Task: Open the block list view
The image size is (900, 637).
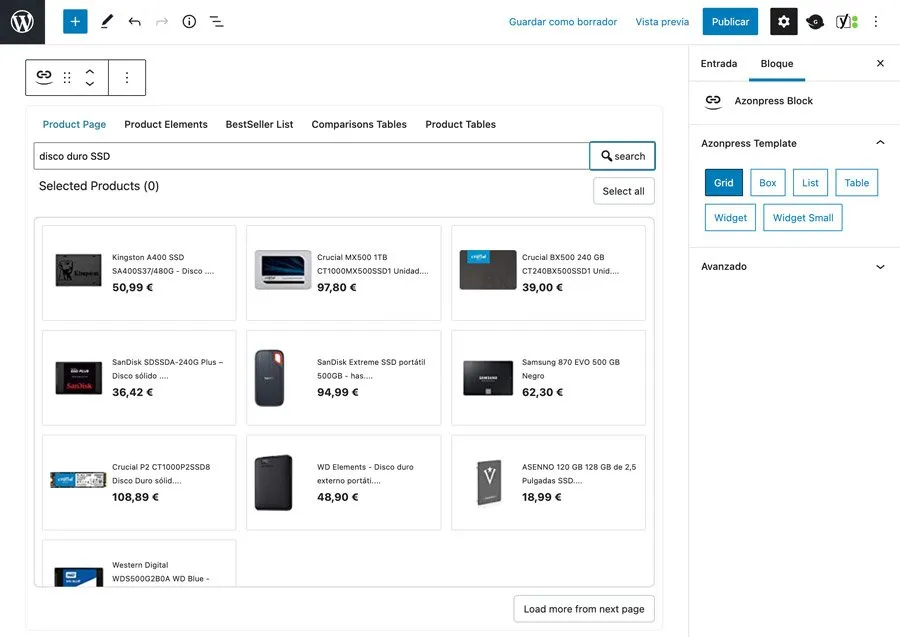Action: 216,22
